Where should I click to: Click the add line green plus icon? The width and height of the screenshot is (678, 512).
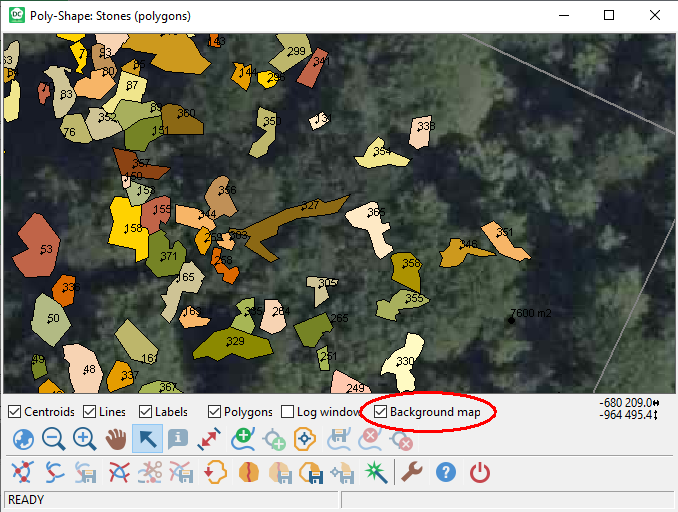click(x=241, y=439)
